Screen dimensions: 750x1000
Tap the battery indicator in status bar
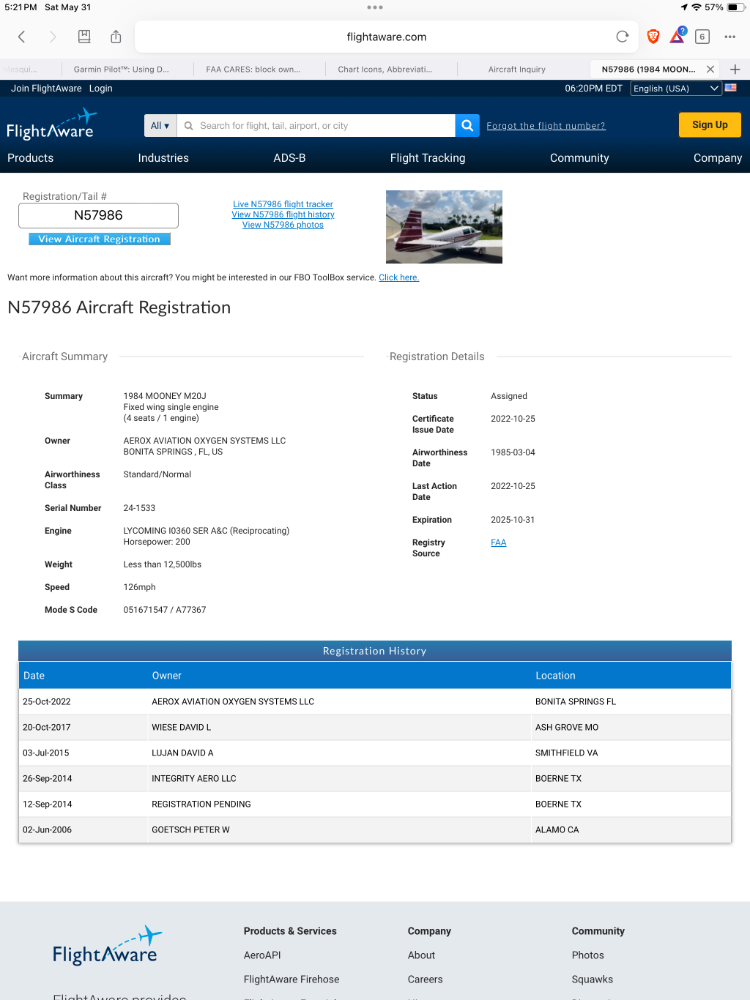click(736, 7)
